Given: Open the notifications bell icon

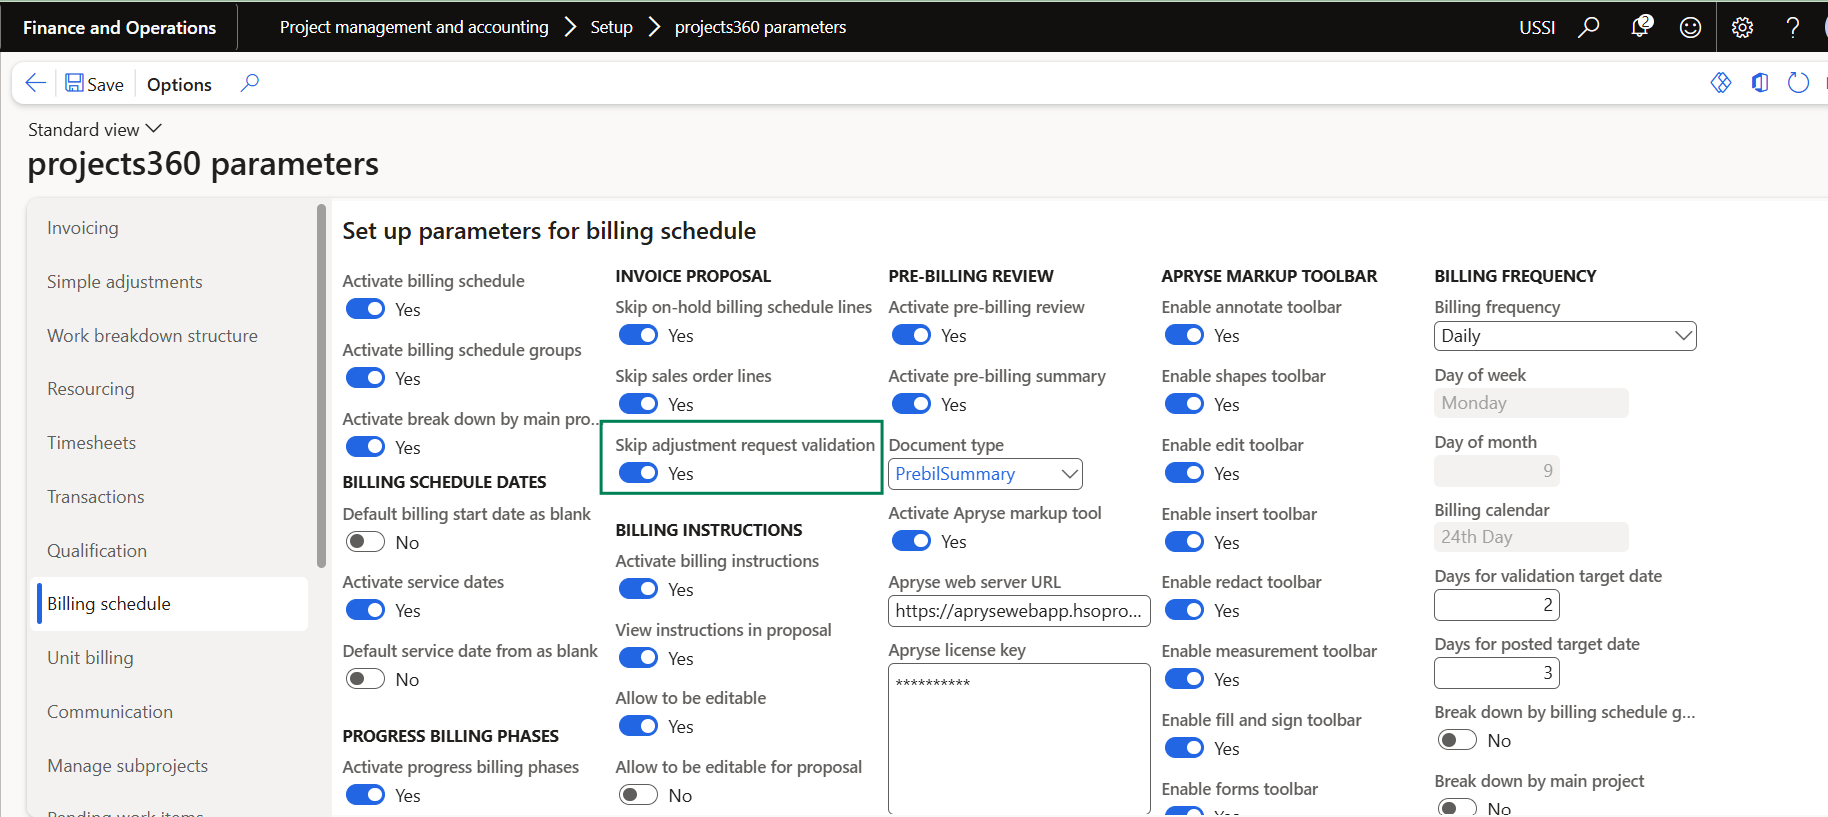Looking at the screenshot, I should (x=1640, y=27).
